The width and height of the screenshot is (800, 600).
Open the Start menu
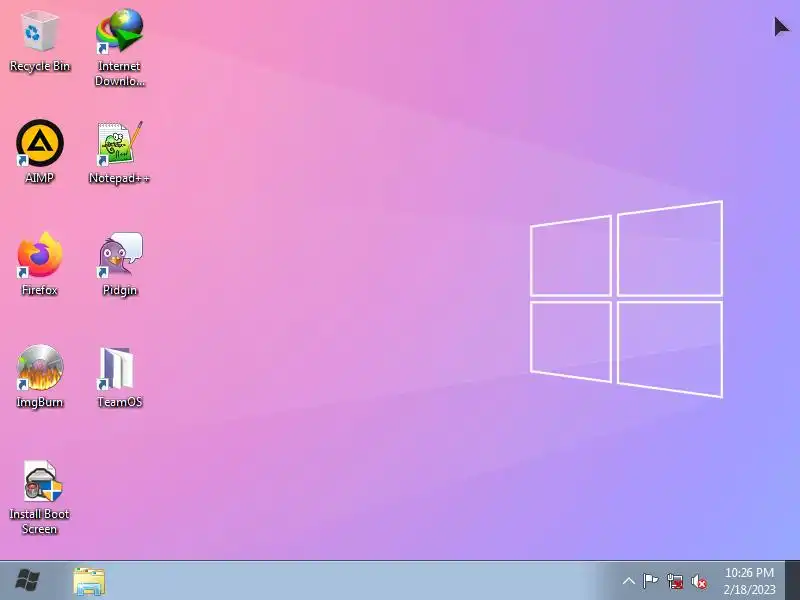coord(28,581)
